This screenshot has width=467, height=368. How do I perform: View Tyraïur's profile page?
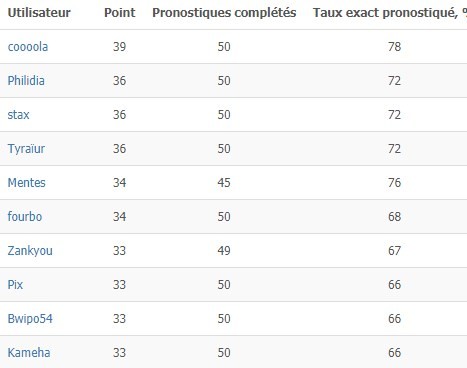click(26, 149)
